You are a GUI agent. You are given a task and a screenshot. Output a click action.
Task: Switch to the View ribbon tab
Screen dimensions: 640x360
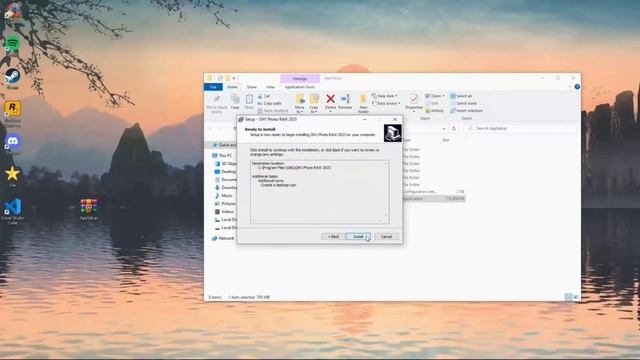point(270,87)
